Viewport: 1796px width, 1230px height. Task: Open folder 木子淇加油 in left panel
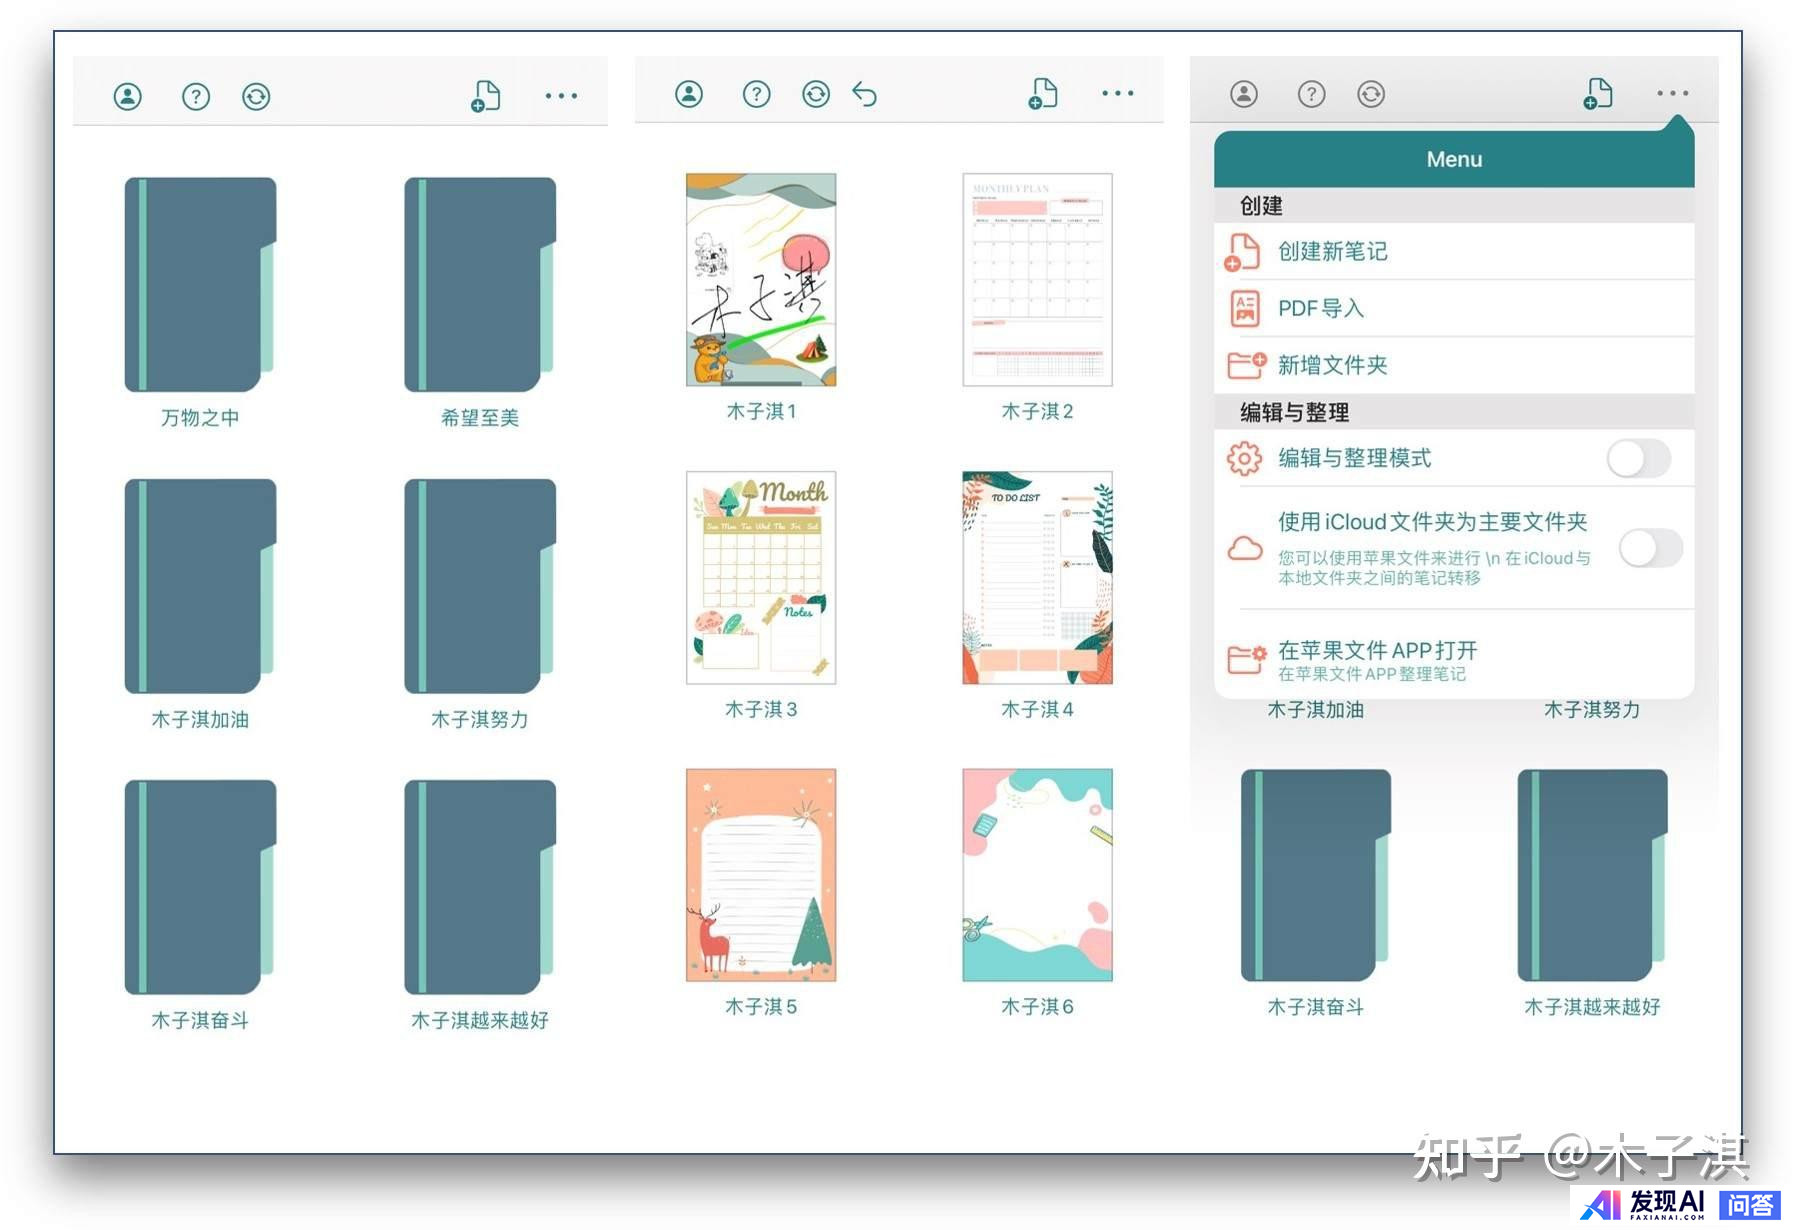tap(200, 586)
